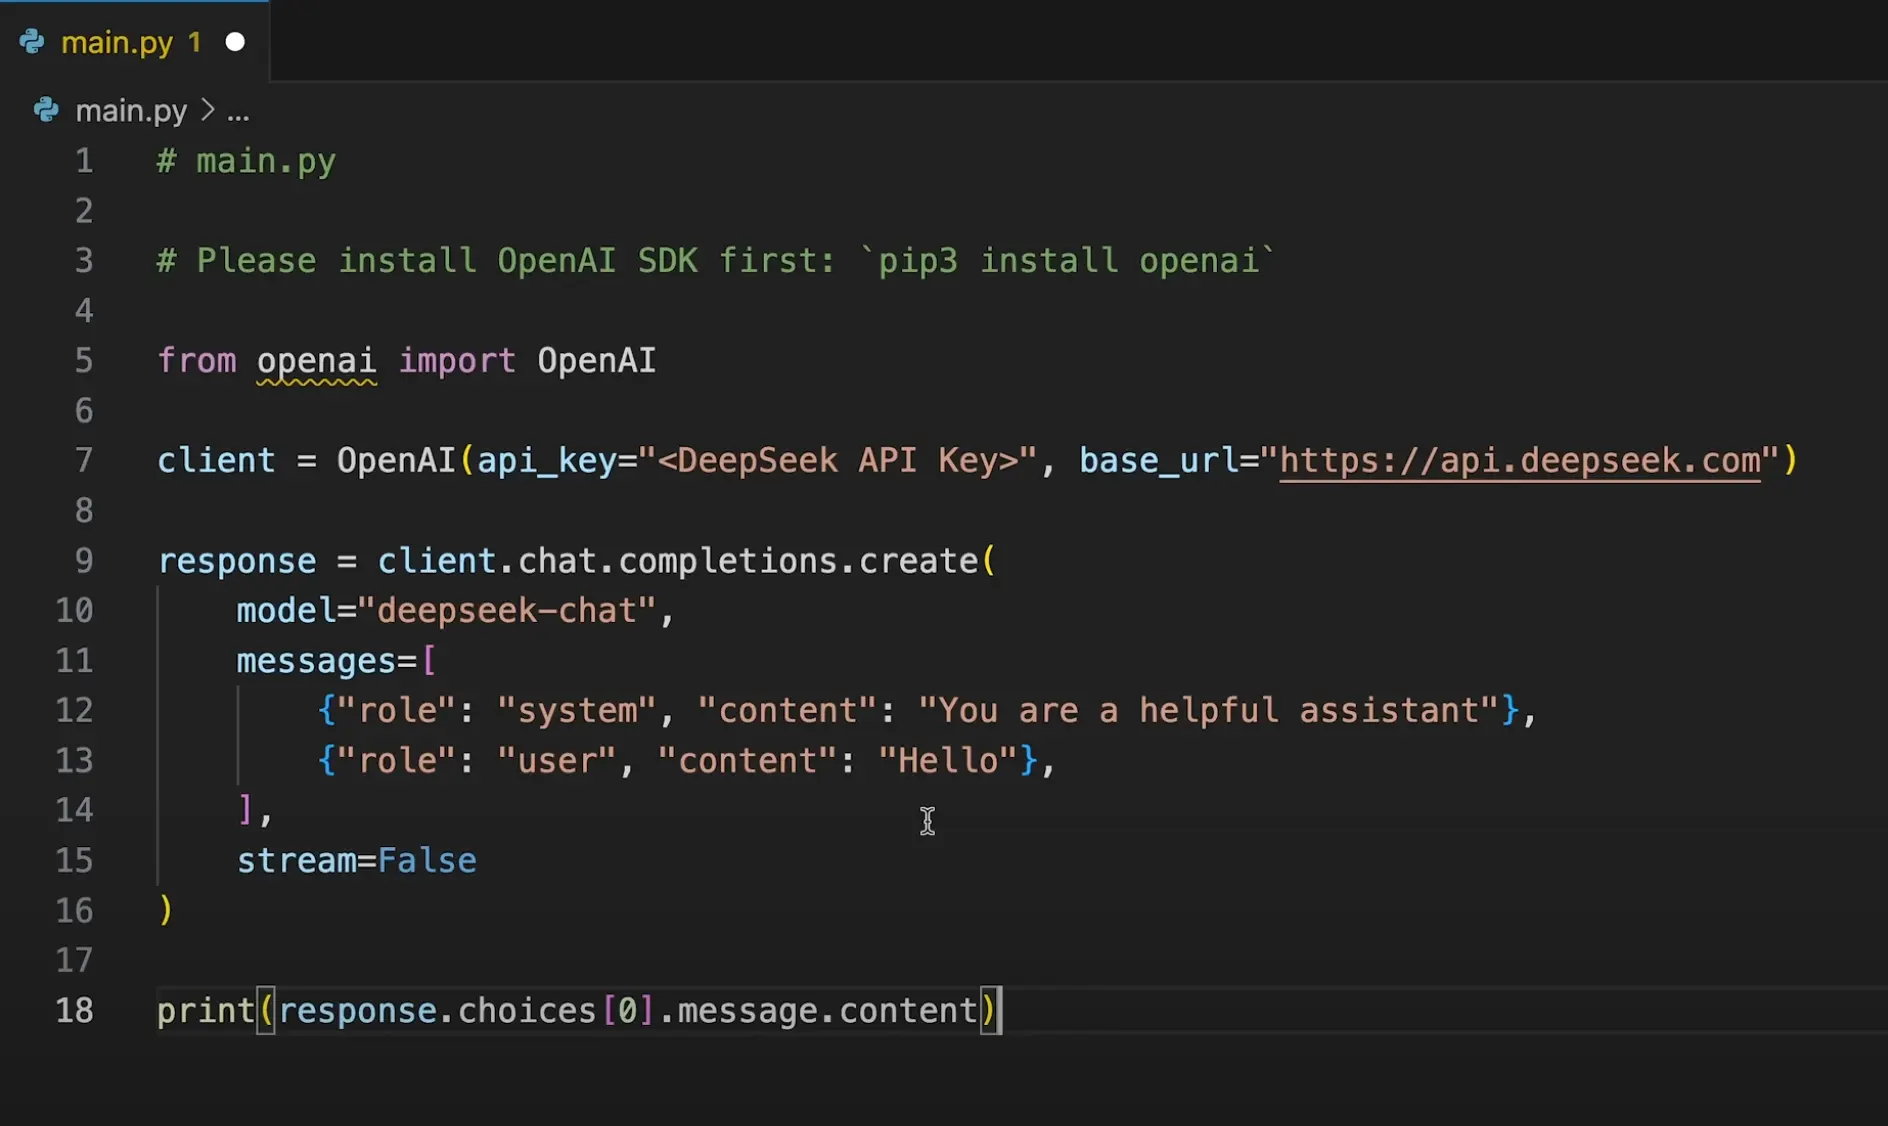Select the main.py editor tab

coord(134,42)
